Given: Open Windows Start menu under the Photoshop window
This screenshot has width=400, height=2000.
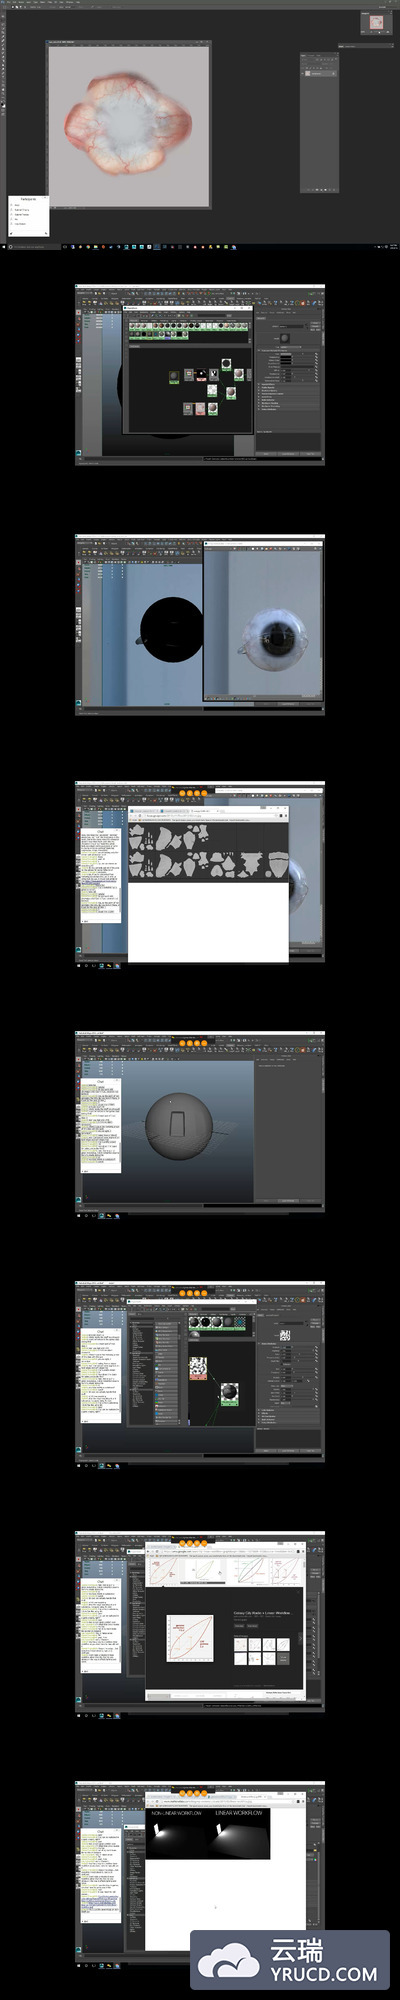Looking at the screenshot, I should pyautogui.click(x=3, y=245).
